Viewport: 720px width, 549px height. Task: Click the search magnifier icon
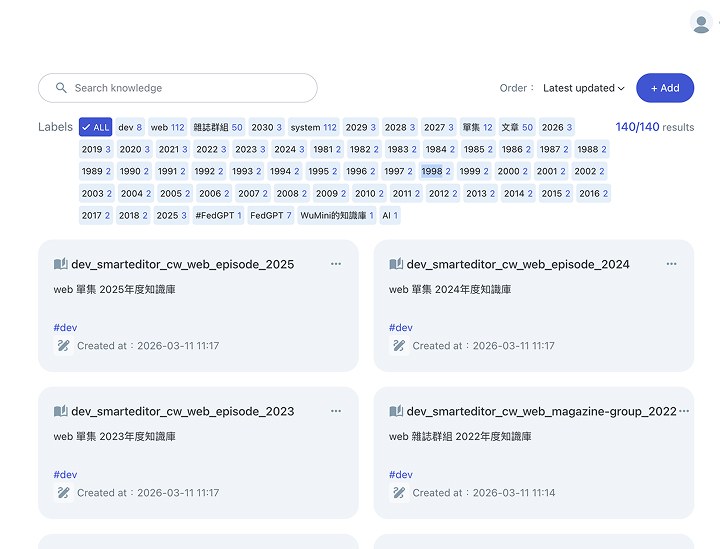point(61,87)
